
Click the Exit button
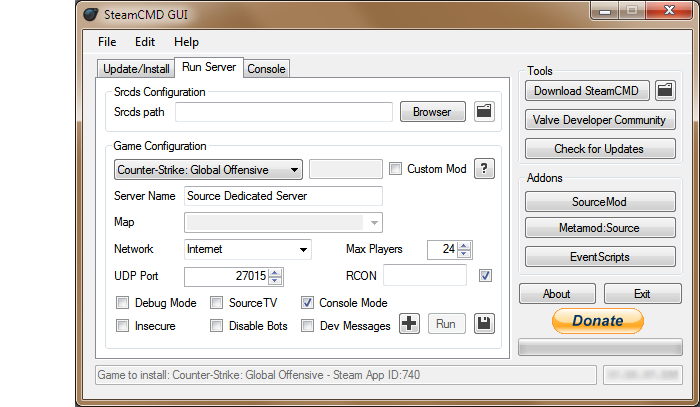pyautogui.click(x=642, y=294)
